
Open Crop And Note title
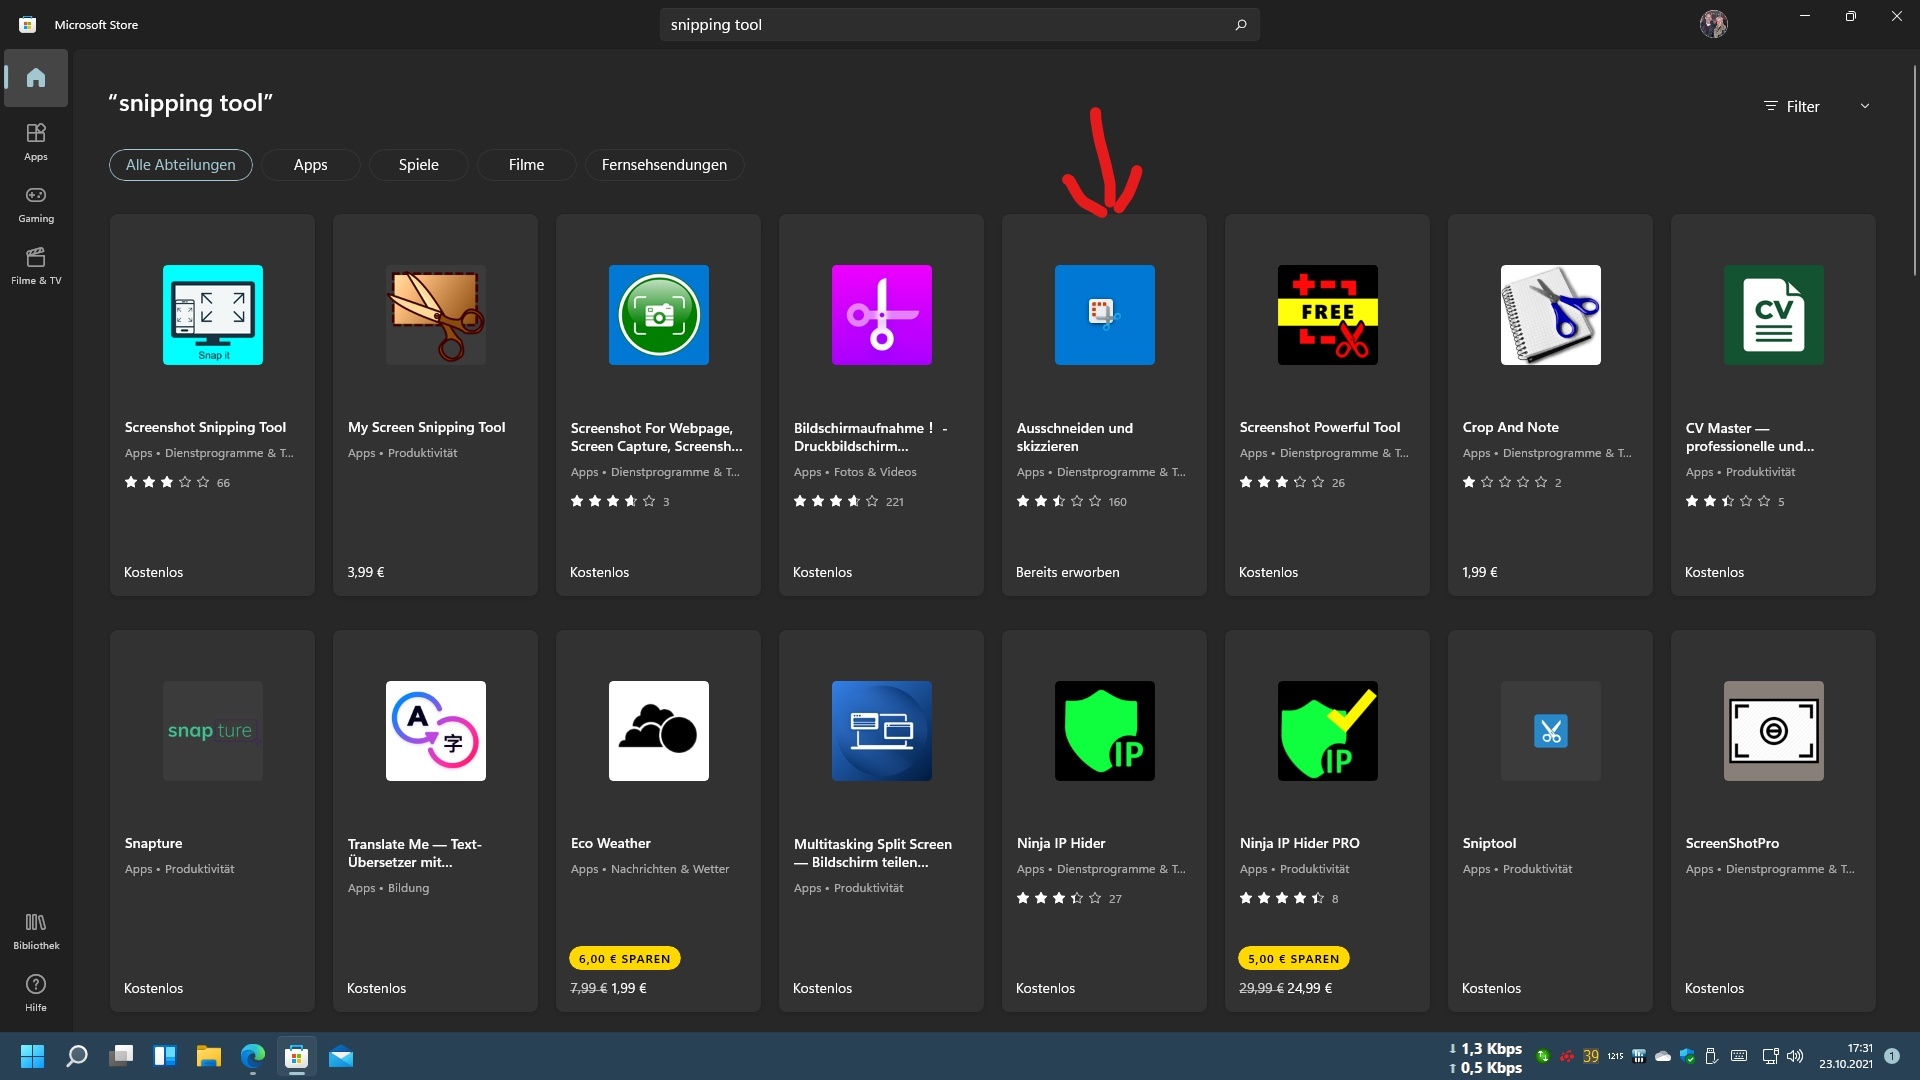pos(1510,427)
